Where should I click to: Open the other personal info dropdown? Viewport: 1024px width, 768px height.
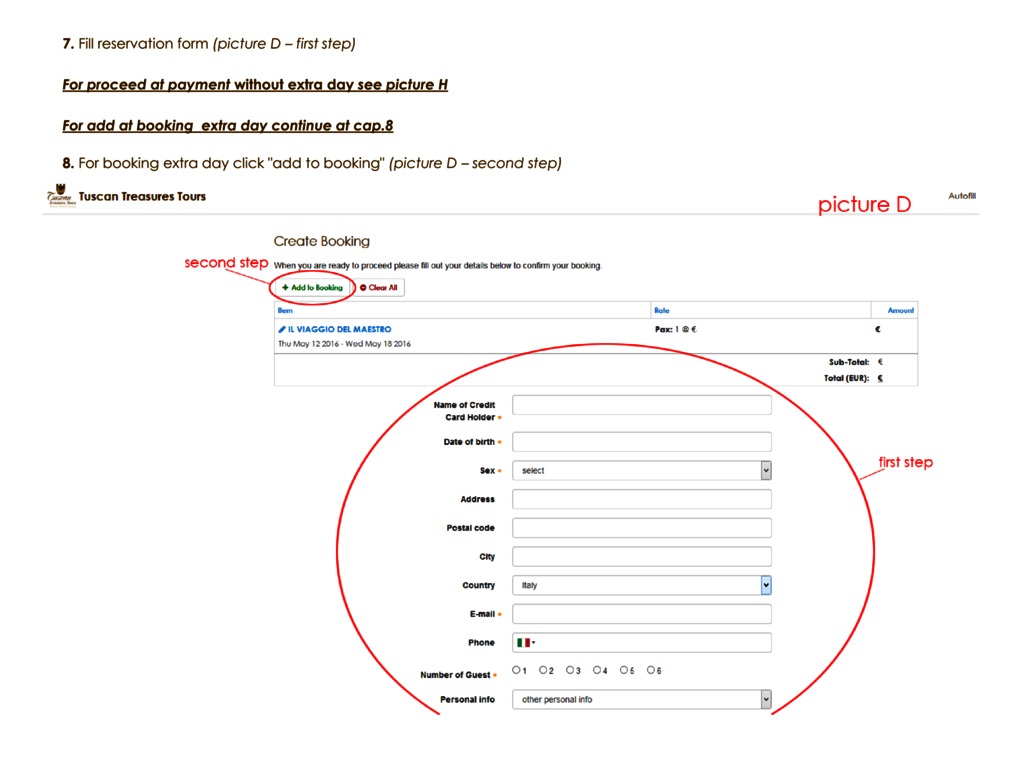coord(641,700)
